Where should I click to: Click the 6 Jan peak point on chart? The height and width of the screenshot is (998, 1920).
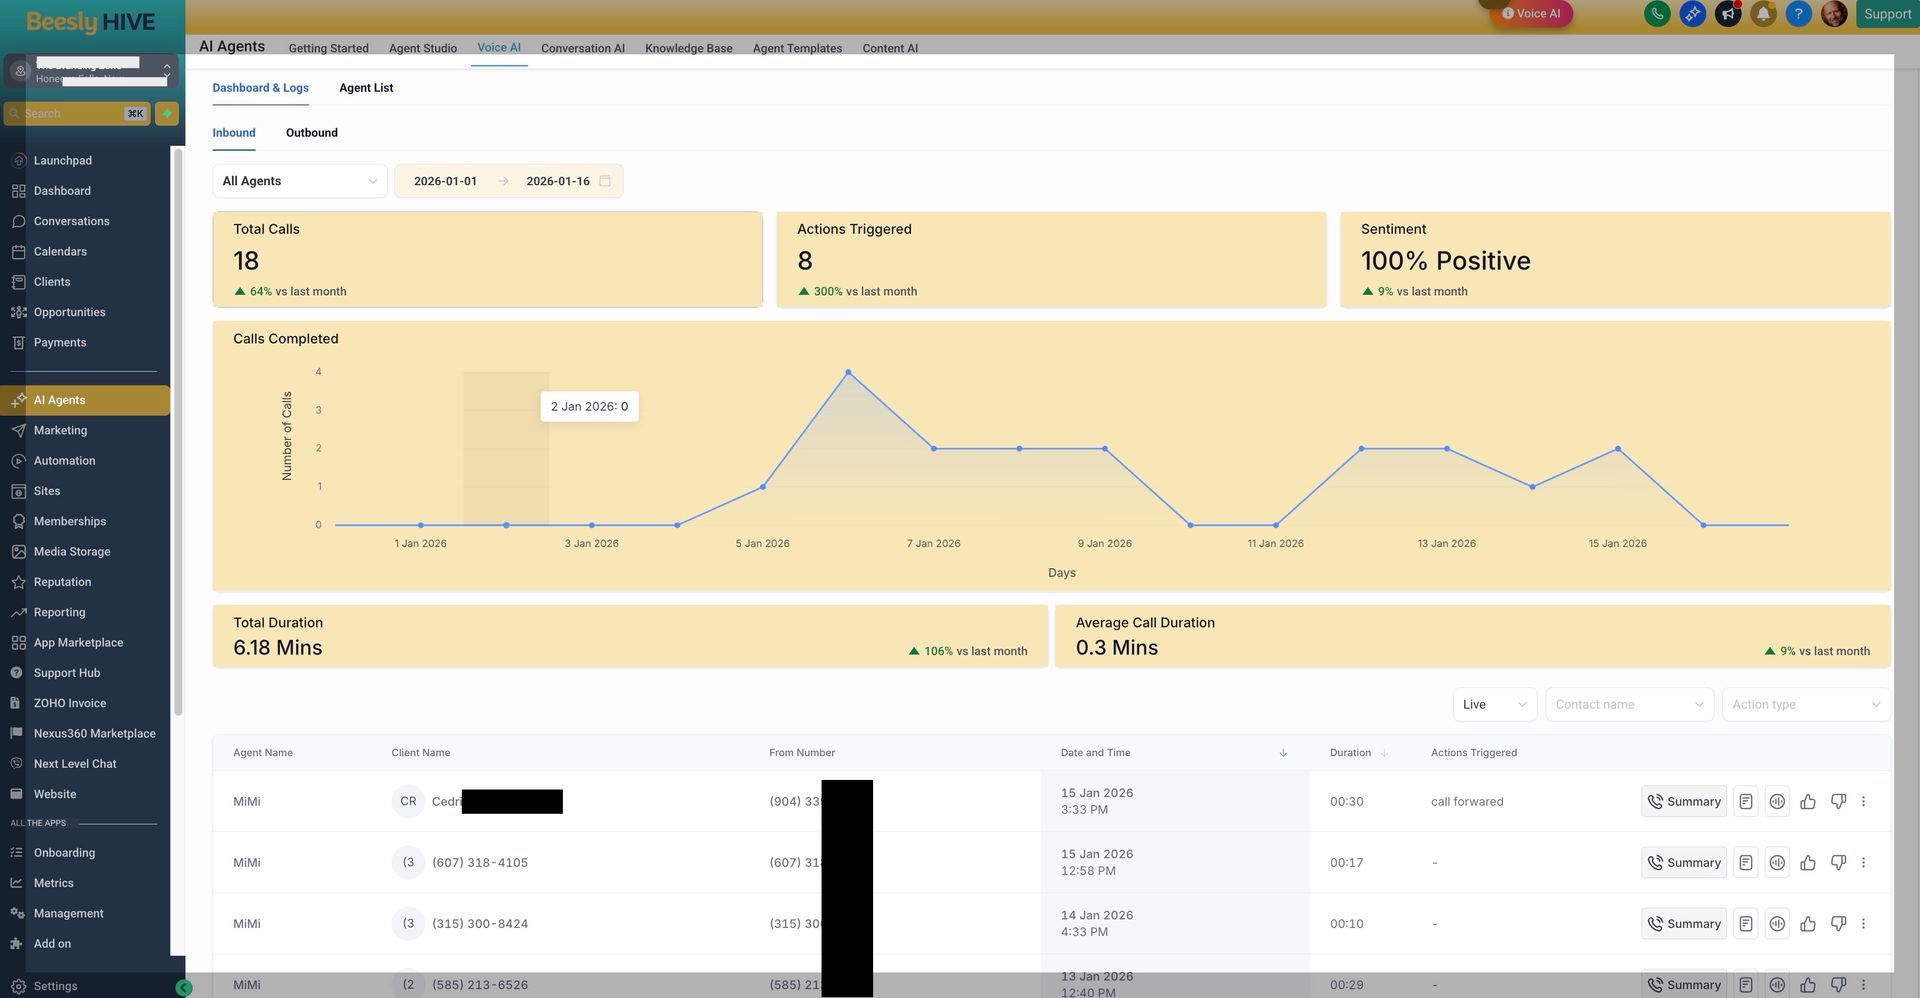click(848, 372)
